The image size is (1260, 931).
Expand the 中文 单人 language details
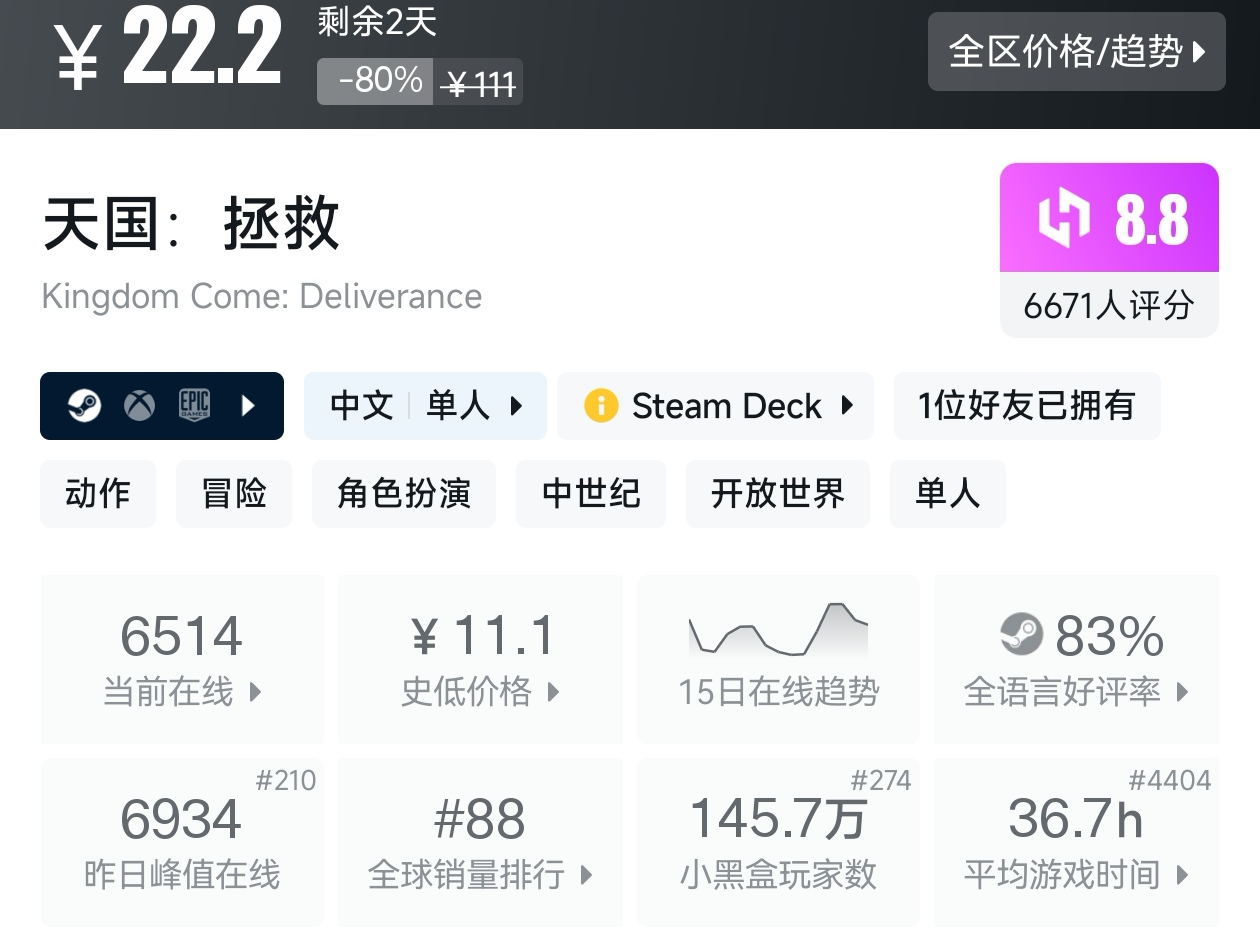(x=425, y=406)
